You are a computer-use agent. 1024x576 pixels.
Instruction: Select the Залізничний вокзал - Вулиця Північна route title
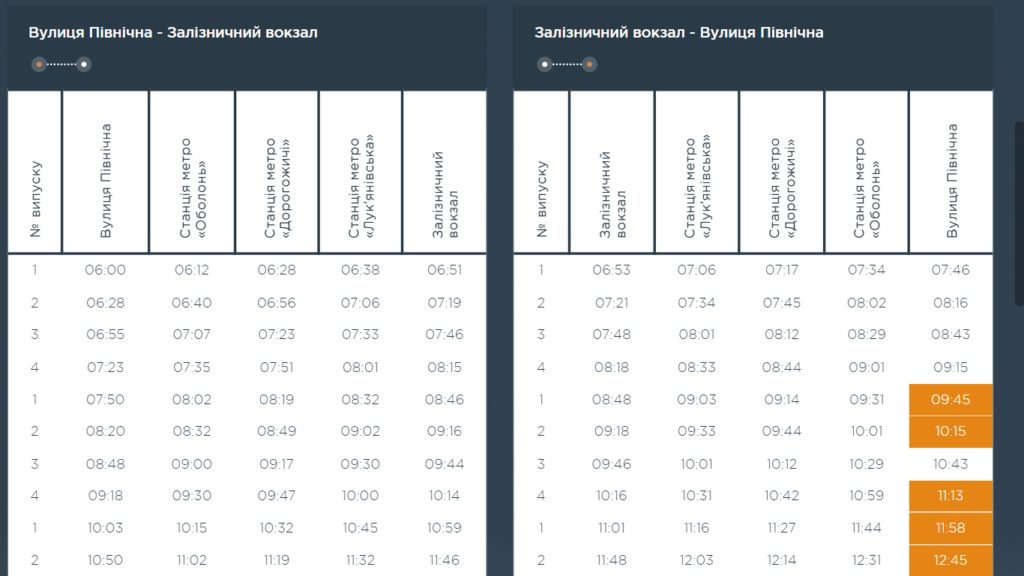(679, 33)
